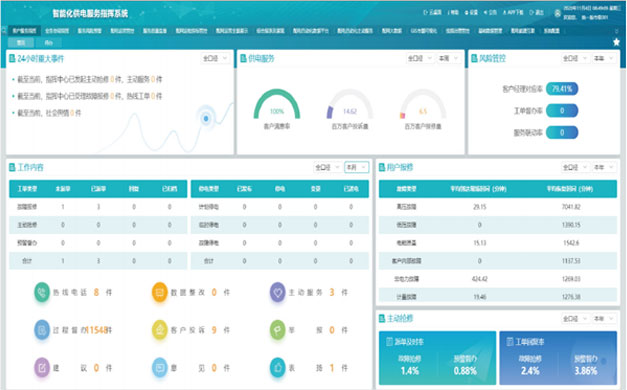Image resolution: width=627 pixels, height=390 pixels.
Task: Click the 1.4% value in 派单及时率 card
Action: click(x=410, y=371)
